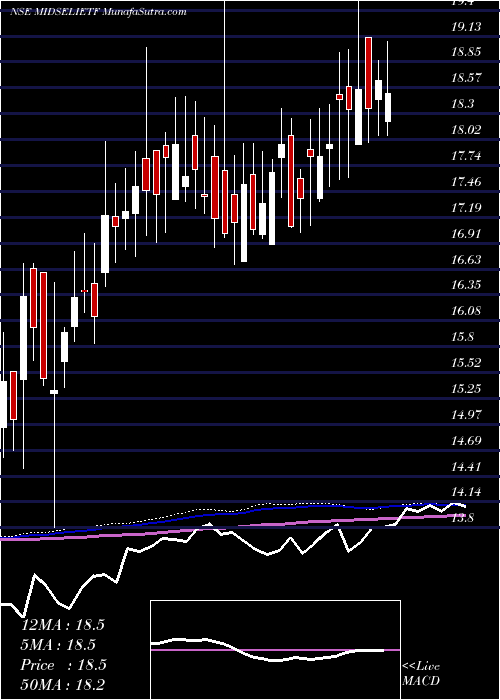Click the 50MA : 18.2 reading
The image size is (500, 700).
(62, 685)
